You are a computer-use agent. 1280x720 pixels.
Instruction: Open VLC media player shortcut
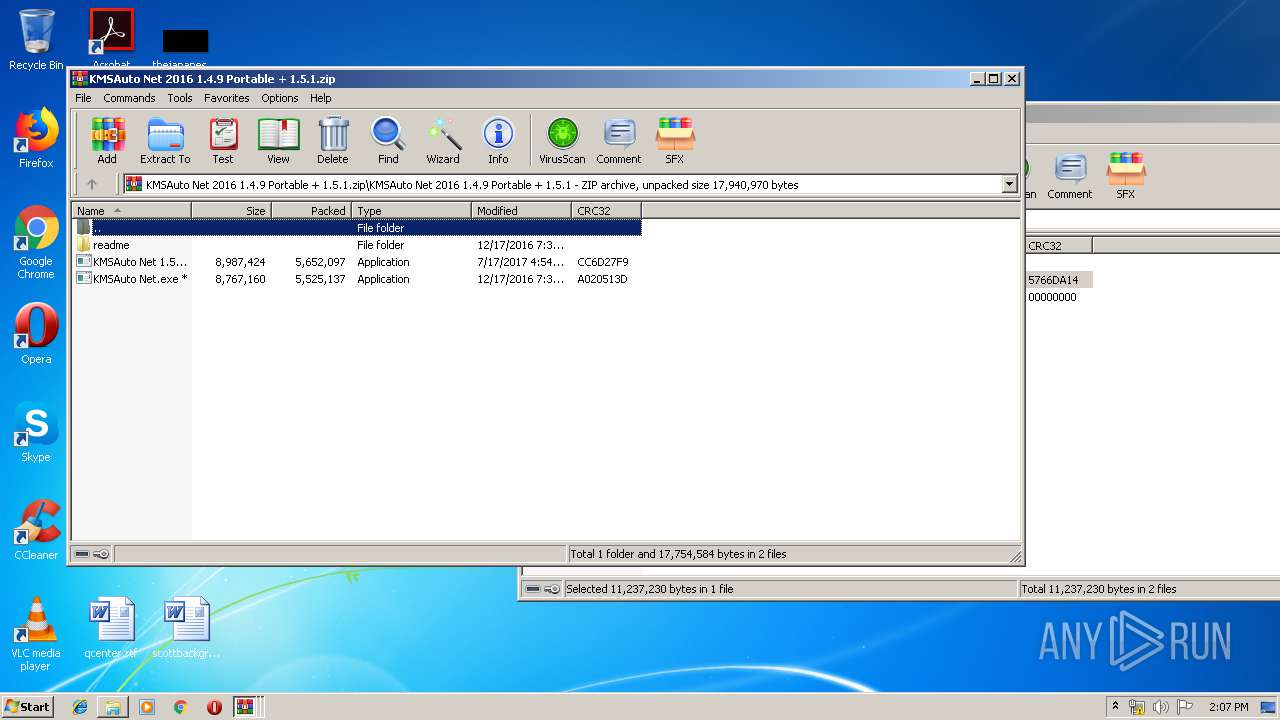point(36,635)
